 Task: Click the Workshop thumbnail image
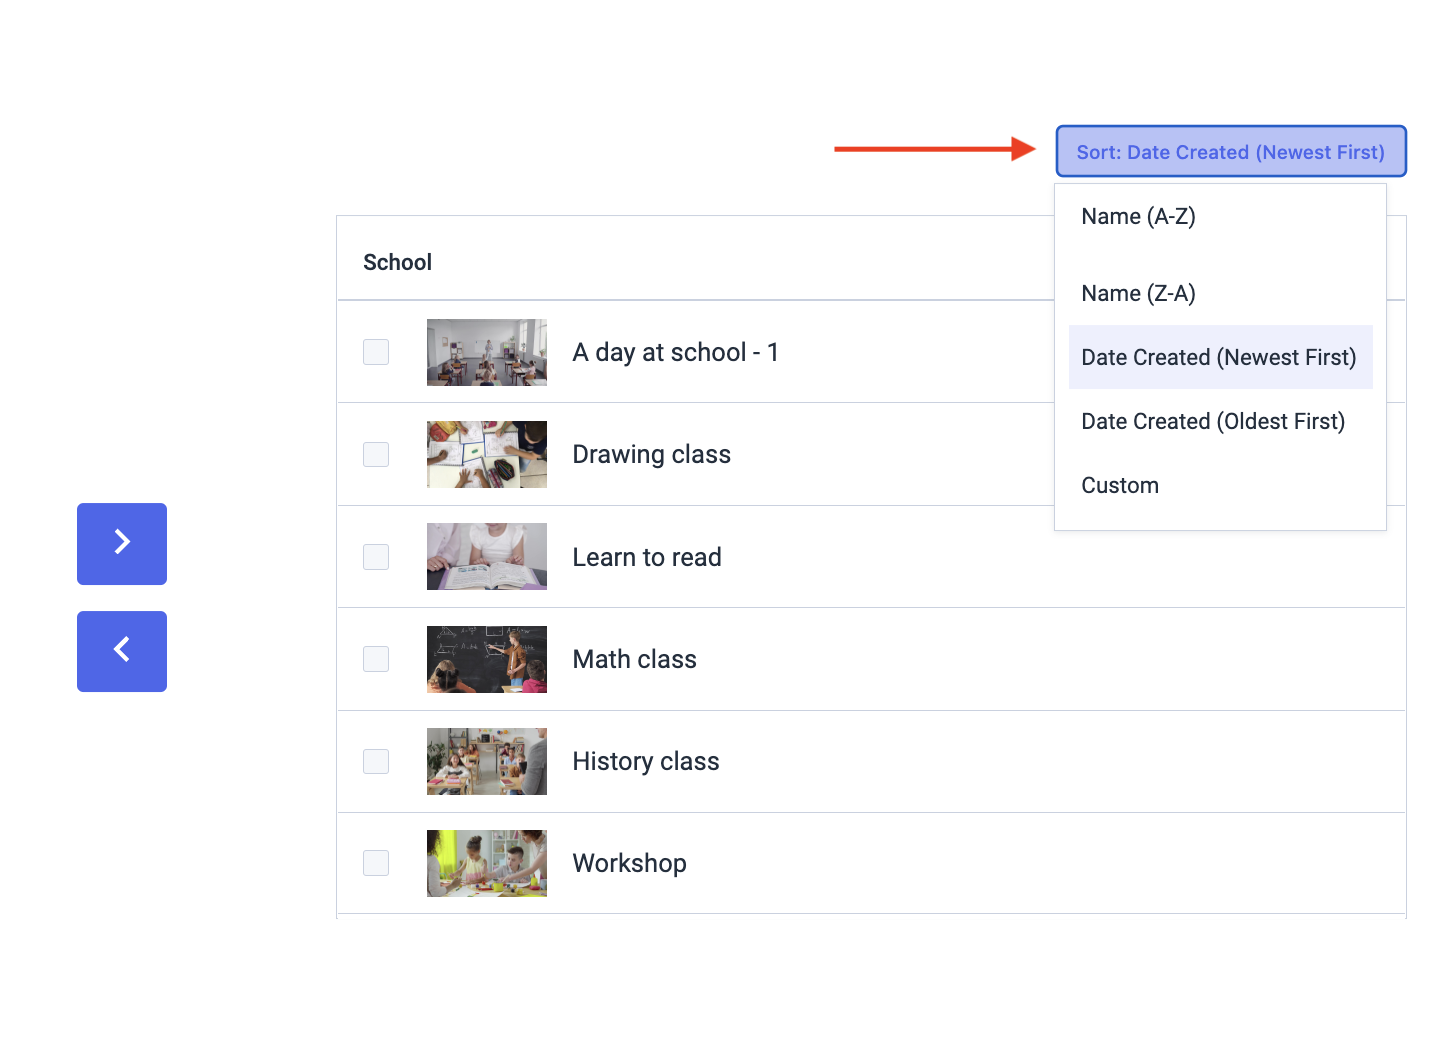point(486,863)
